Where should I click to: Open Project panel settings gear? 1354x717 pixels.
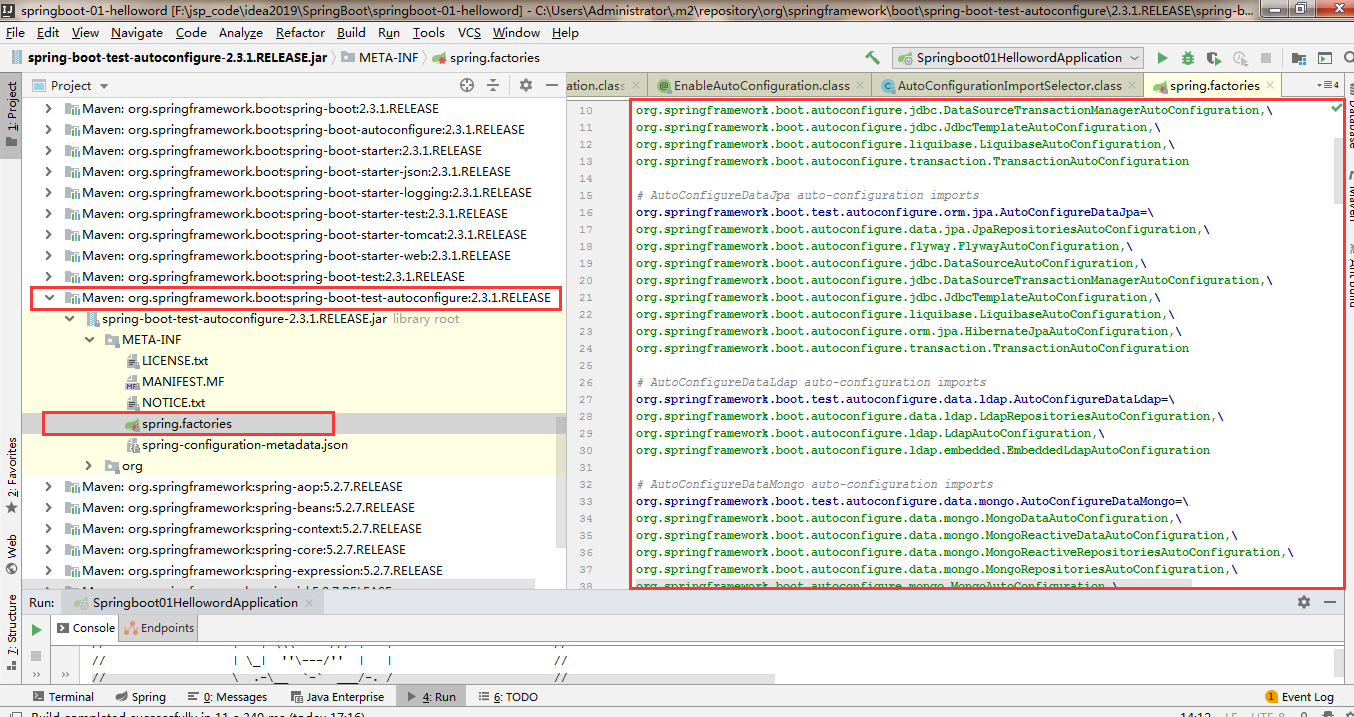tap(526, 85)
